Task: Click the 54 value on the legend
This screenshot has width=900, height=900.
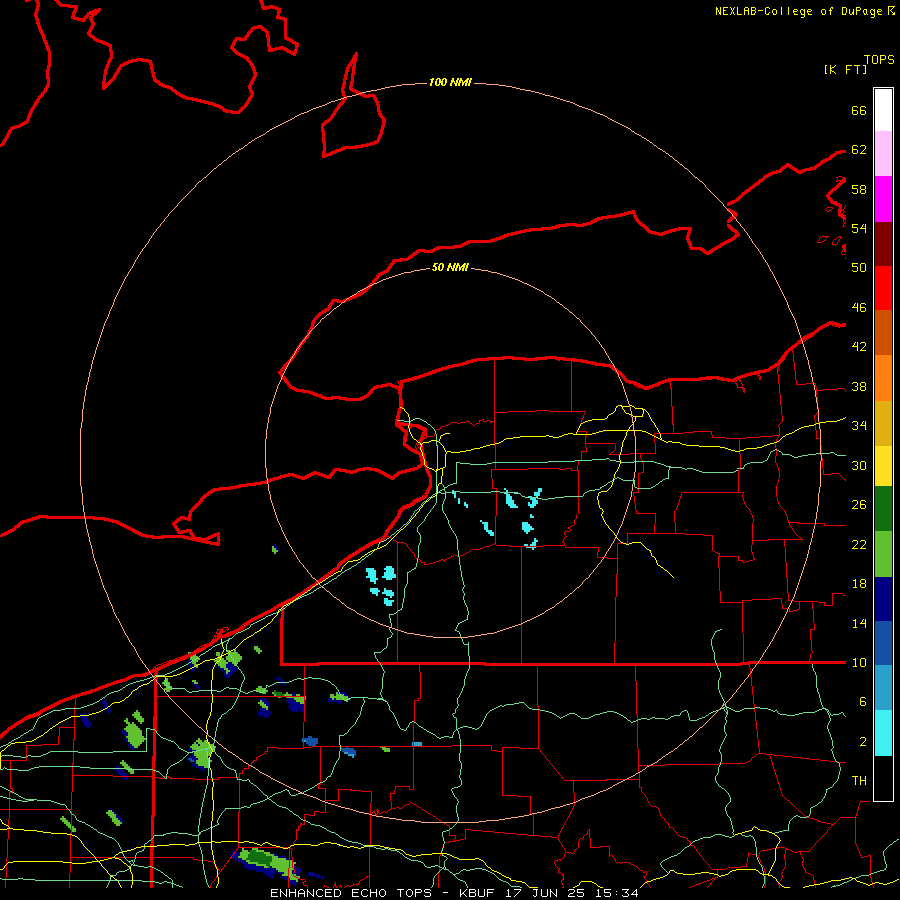Action: pos(859,228)
